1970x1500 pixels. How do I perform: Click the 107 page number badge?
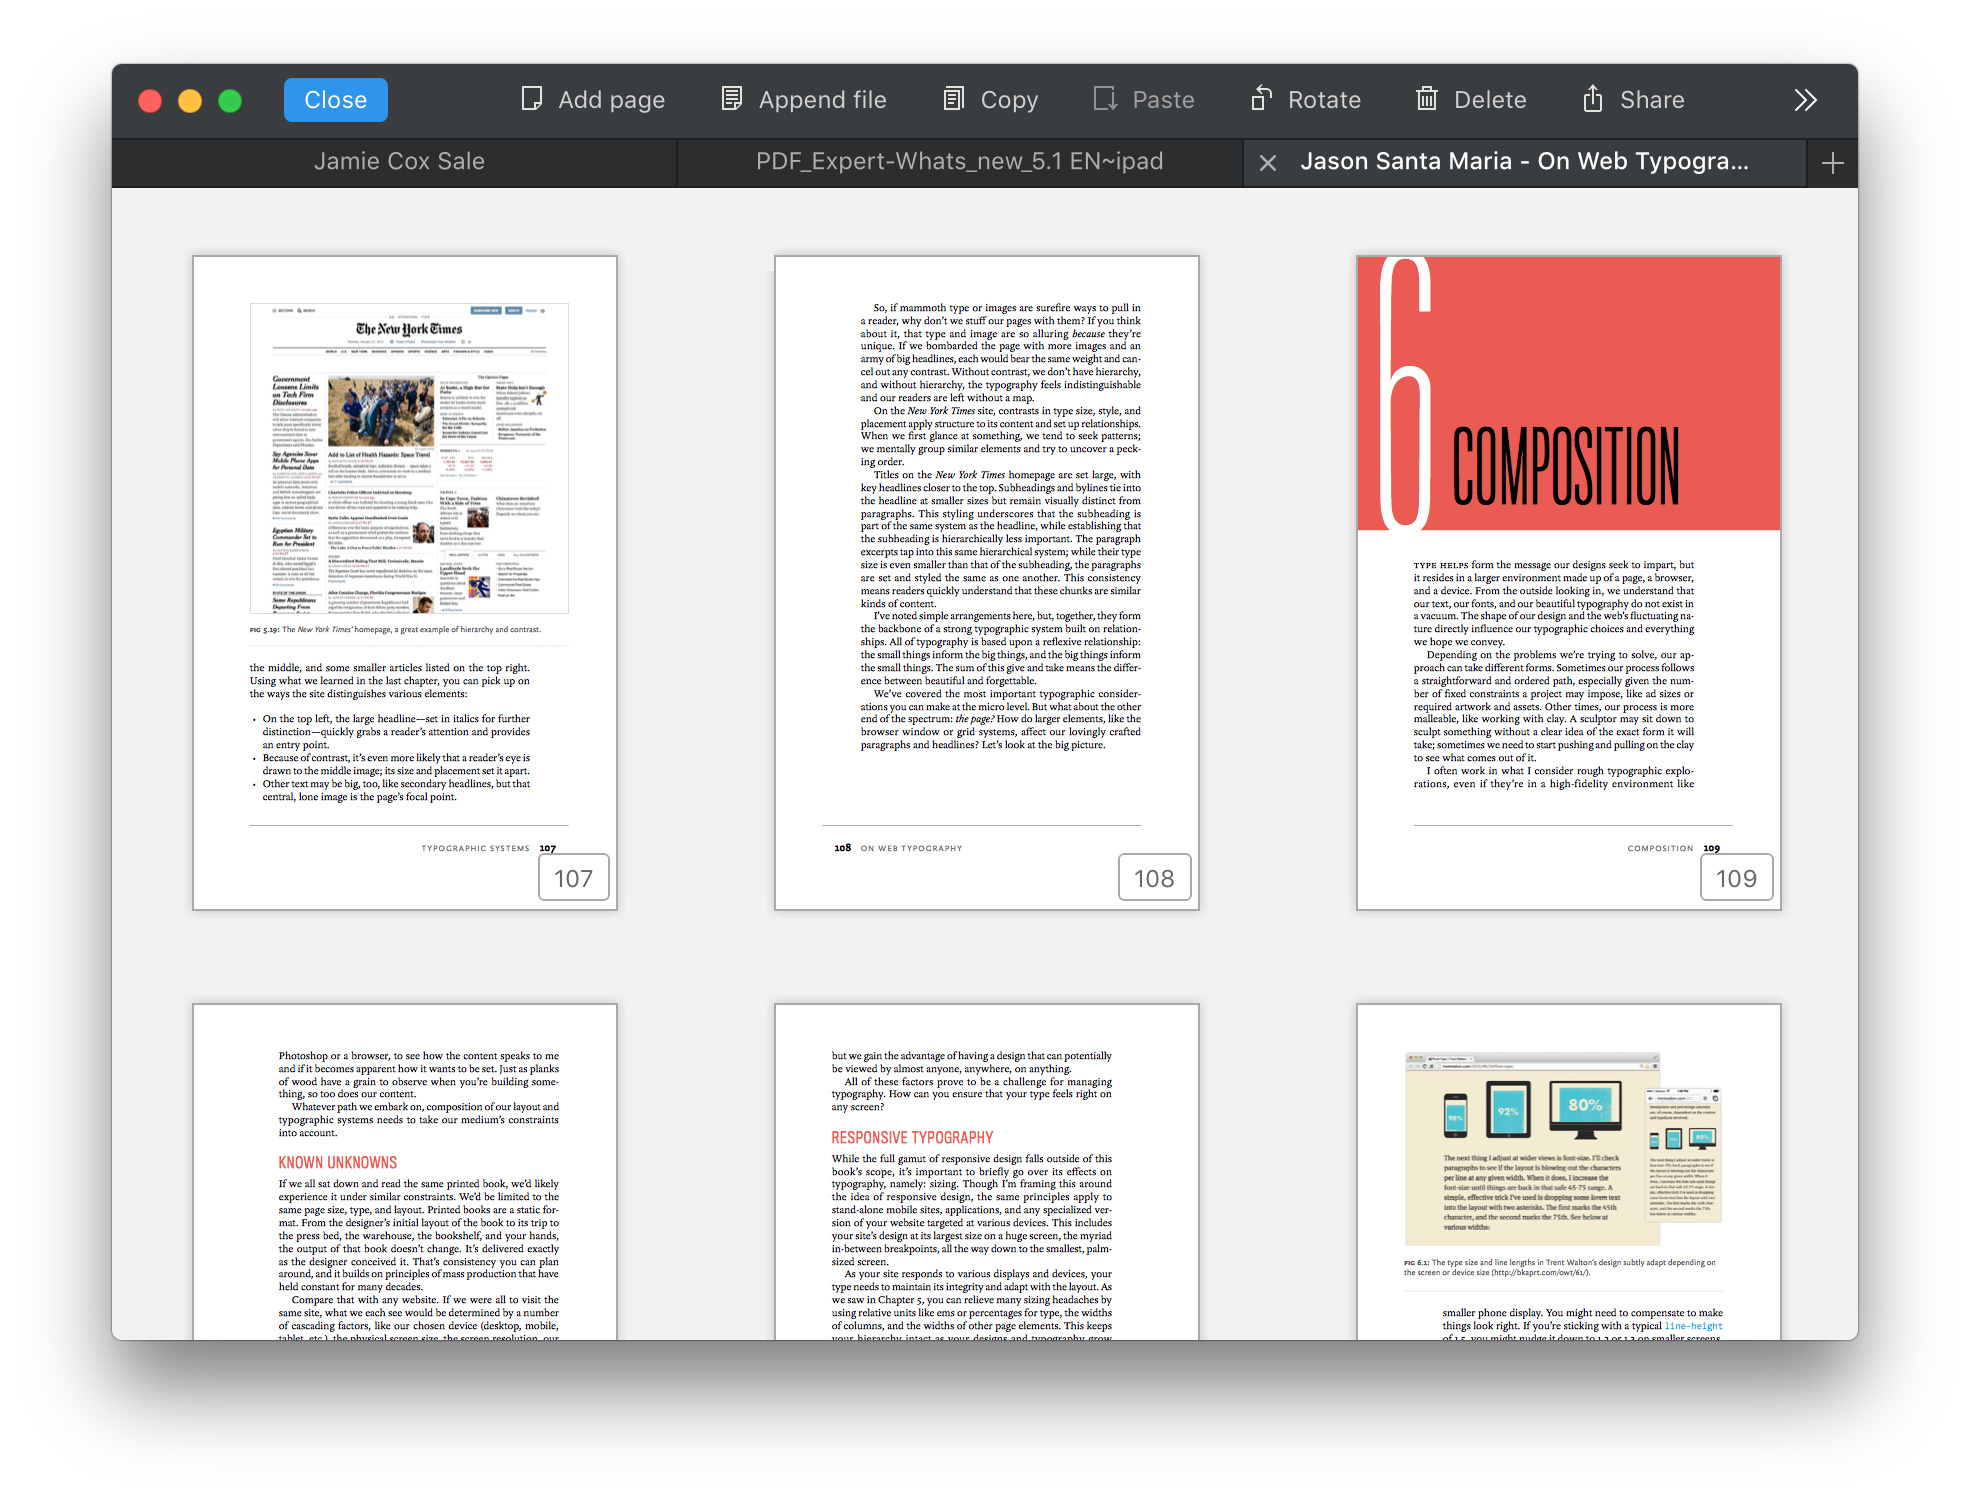[574, 878]
